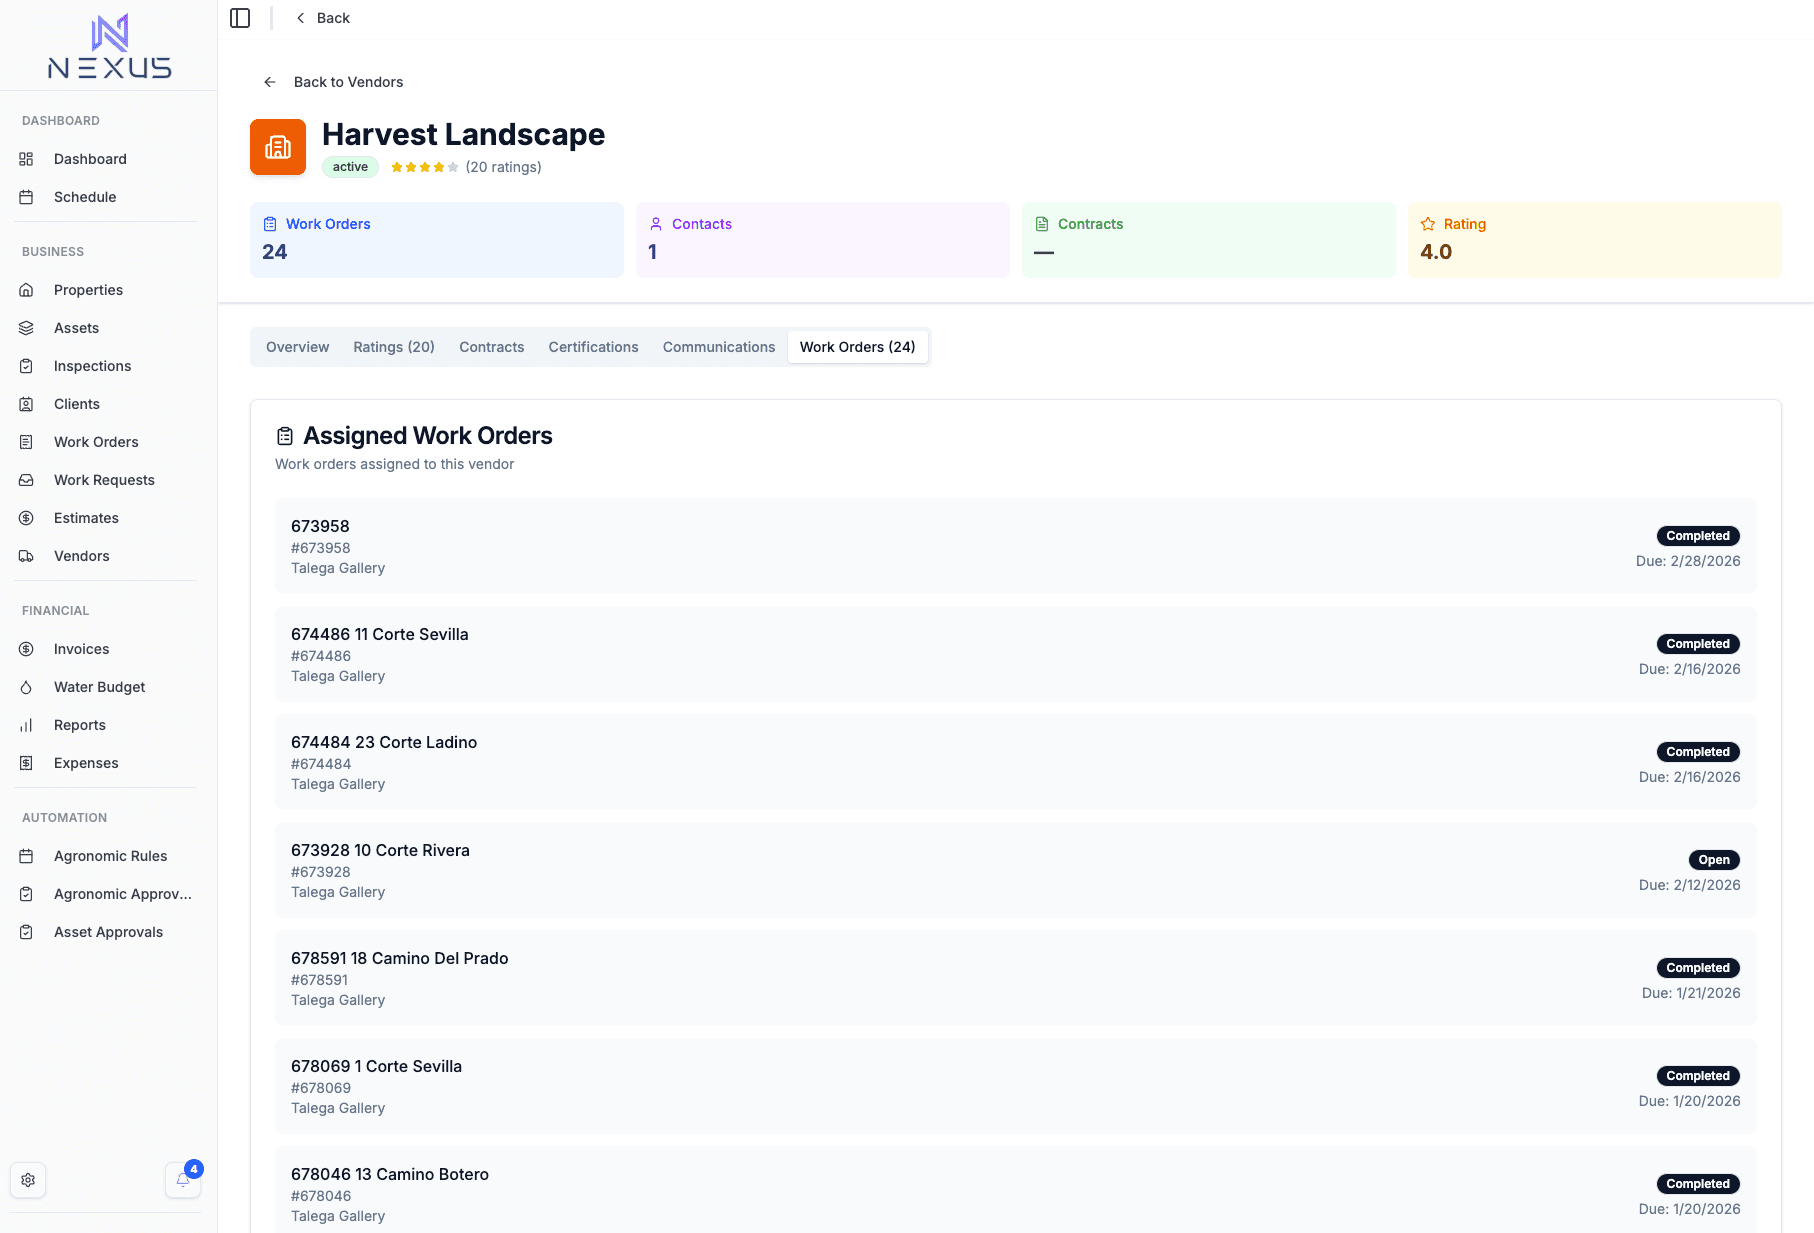Select the Properties section in sidebar

click(x=88, y=290)
